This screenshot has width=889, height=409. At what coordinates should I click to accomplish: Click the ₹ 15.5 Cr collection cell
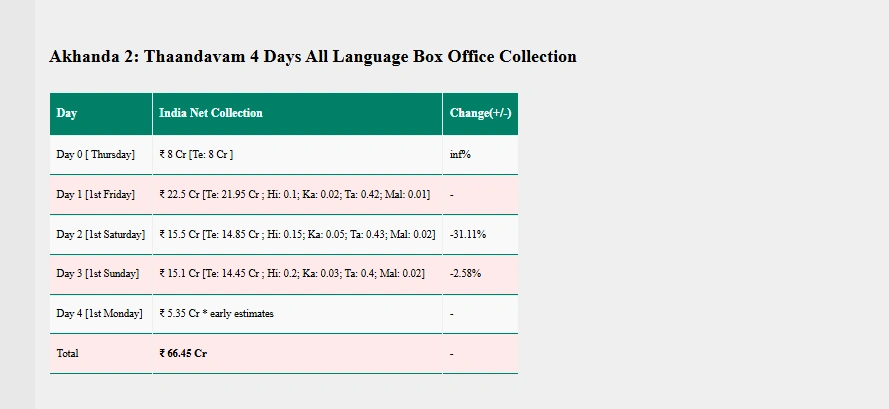pyautogui.click(x=297, y=234)
